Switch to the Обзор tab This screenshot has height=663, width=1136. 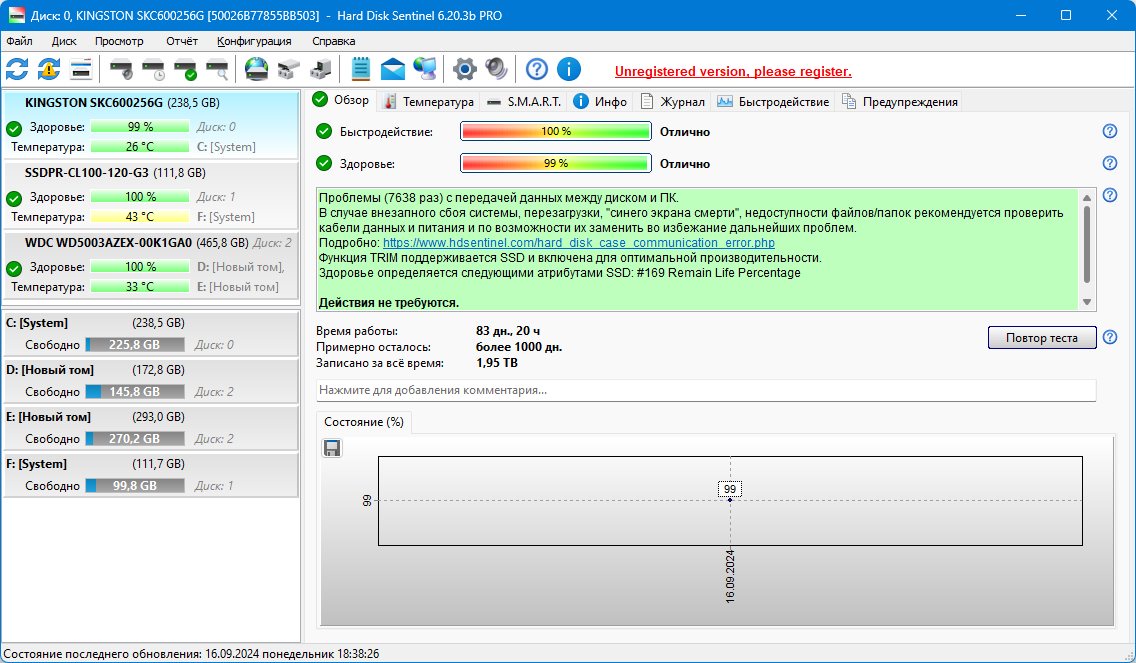pos(341,100)
